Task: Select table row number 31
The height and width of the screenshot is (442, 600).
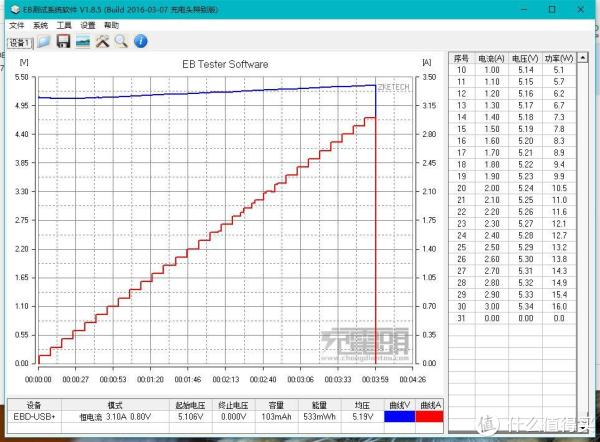Action: pyautogui.click(x=461, y=319)
